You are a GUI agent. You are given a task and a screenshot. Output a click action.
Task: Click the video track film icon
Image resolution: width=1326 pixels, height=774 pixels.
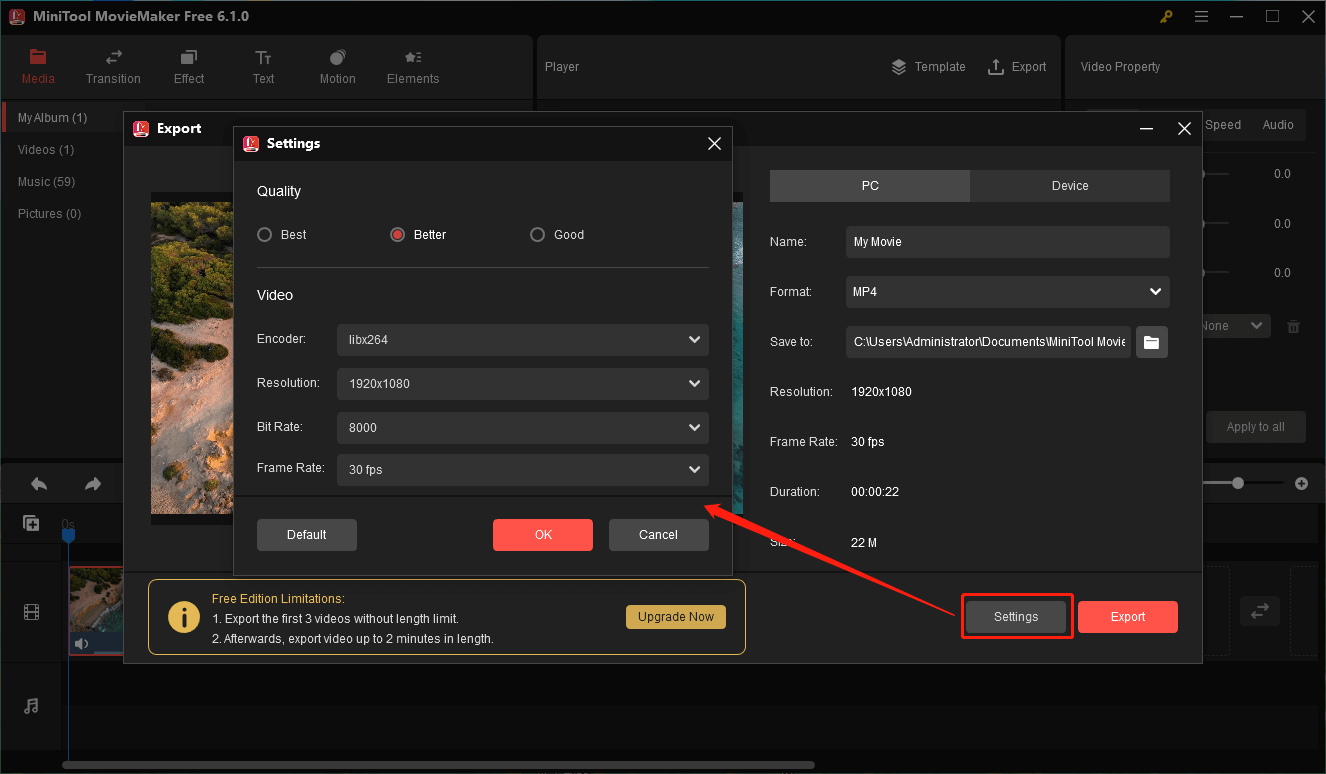click(x=31, y=612)
